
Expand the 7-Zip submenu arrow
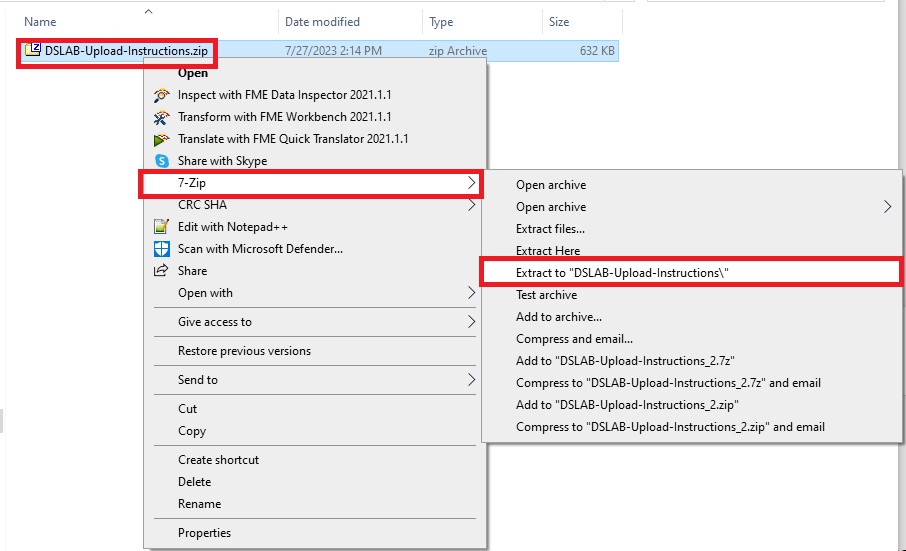(x=471, y=183)
